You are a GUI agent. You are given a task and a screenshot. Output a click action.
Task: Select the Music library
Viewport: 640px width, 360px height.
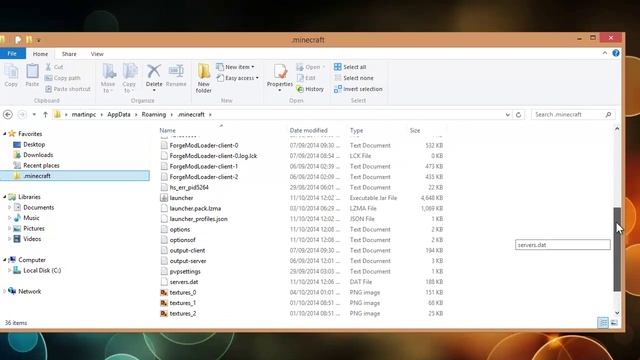pos(27,218)
